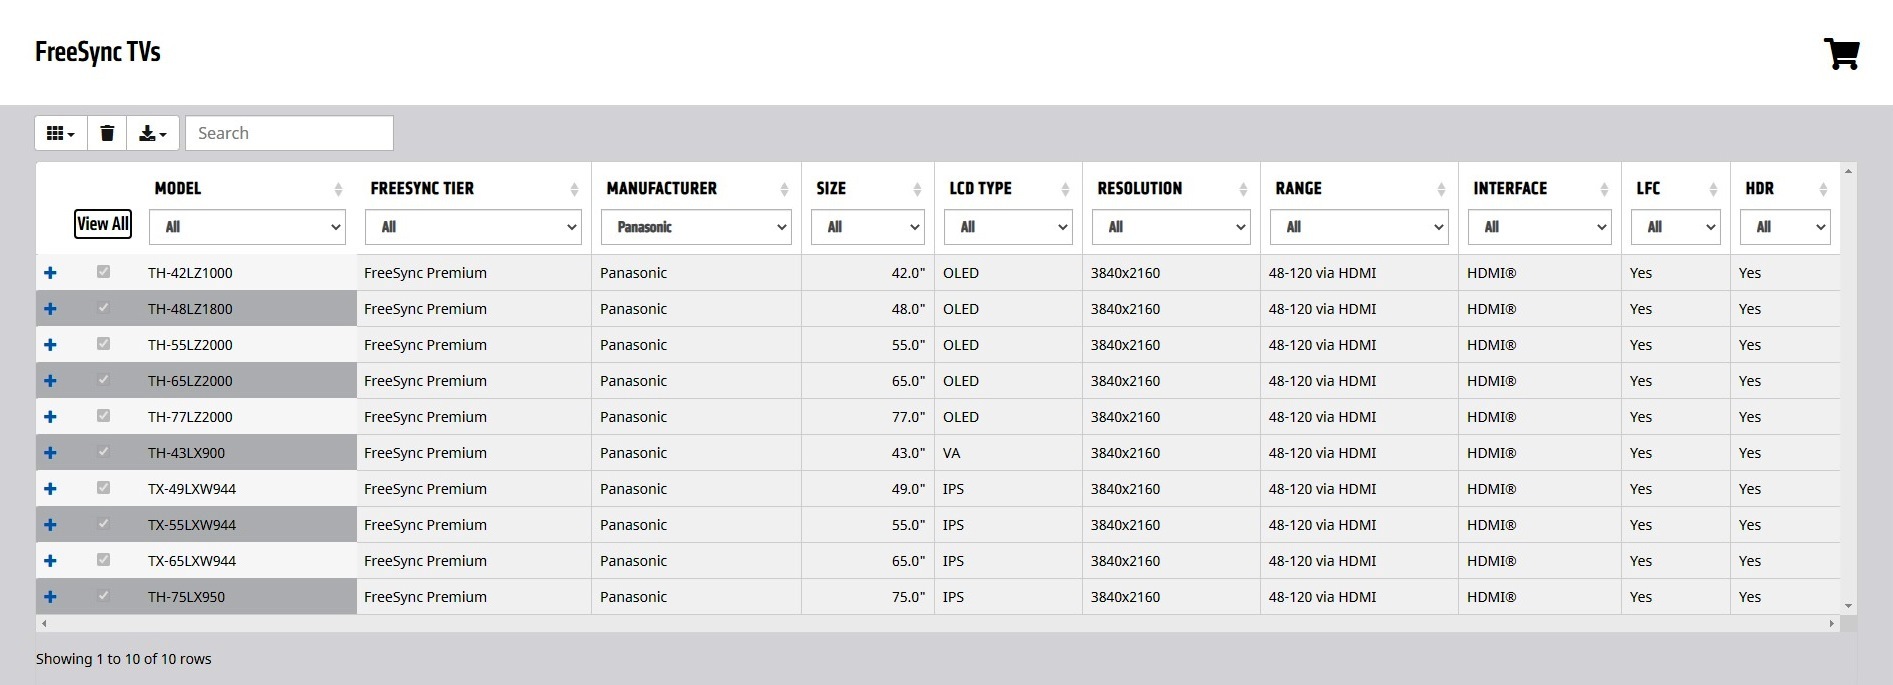Expand details for TH-43LX900 row

click(50, 453)
